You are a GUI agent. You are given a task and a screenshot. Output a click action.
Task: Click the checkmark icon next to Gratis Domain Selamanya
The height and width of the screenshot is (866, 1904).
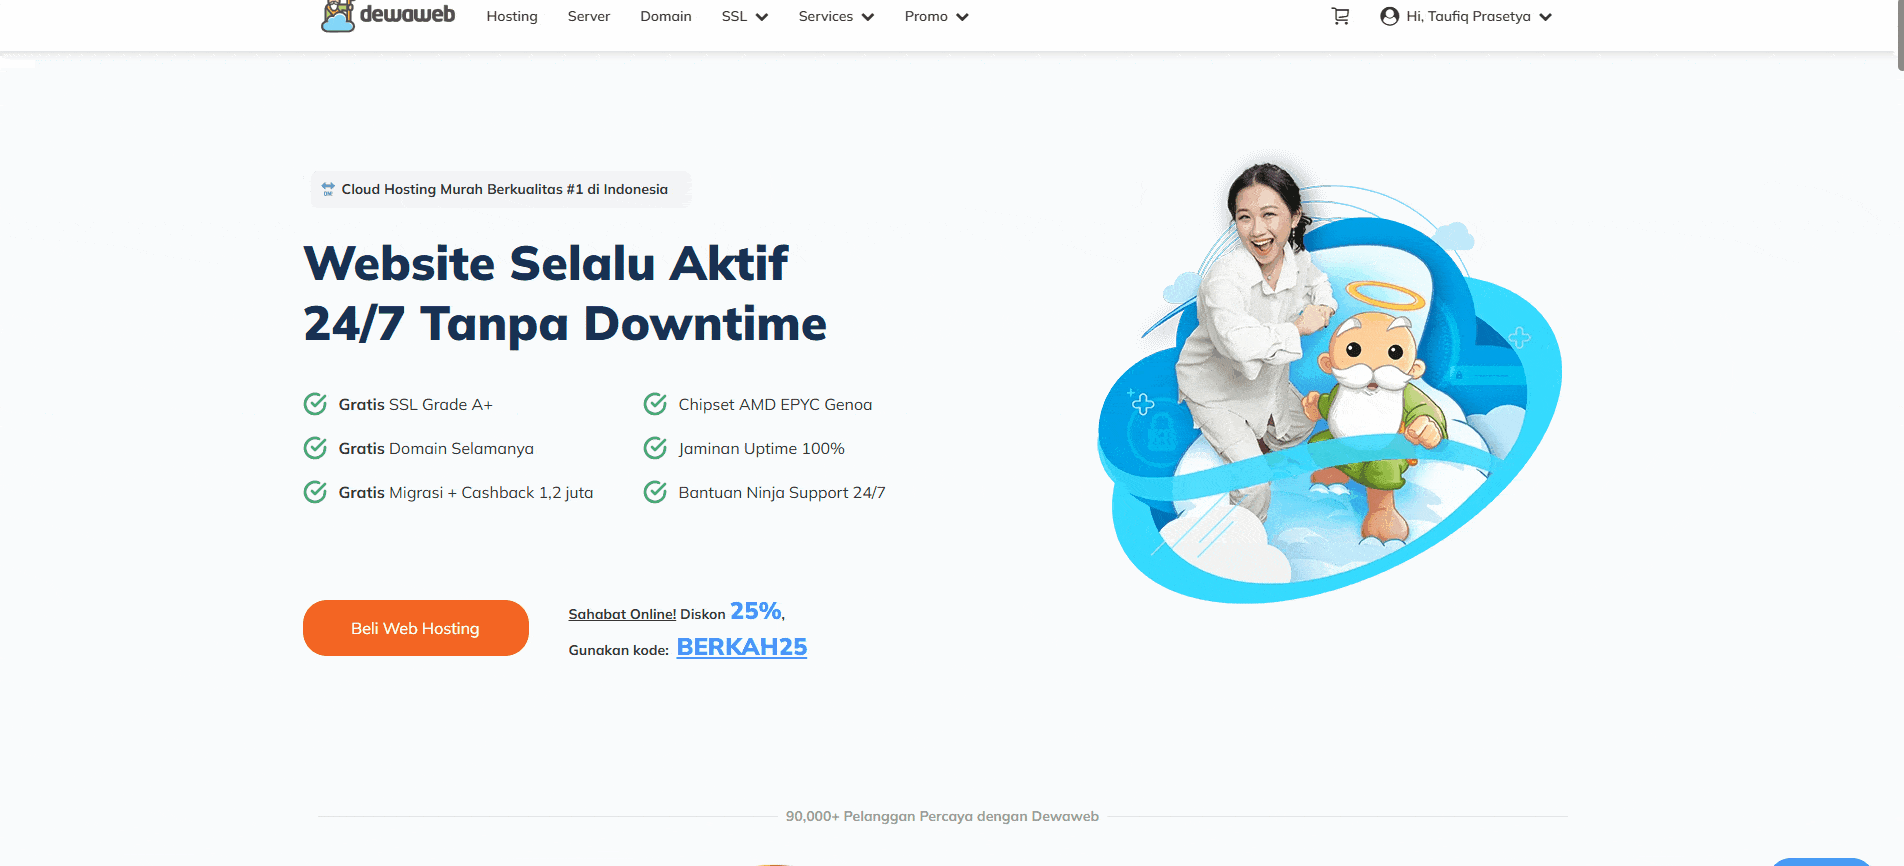(x=315, y=448)
